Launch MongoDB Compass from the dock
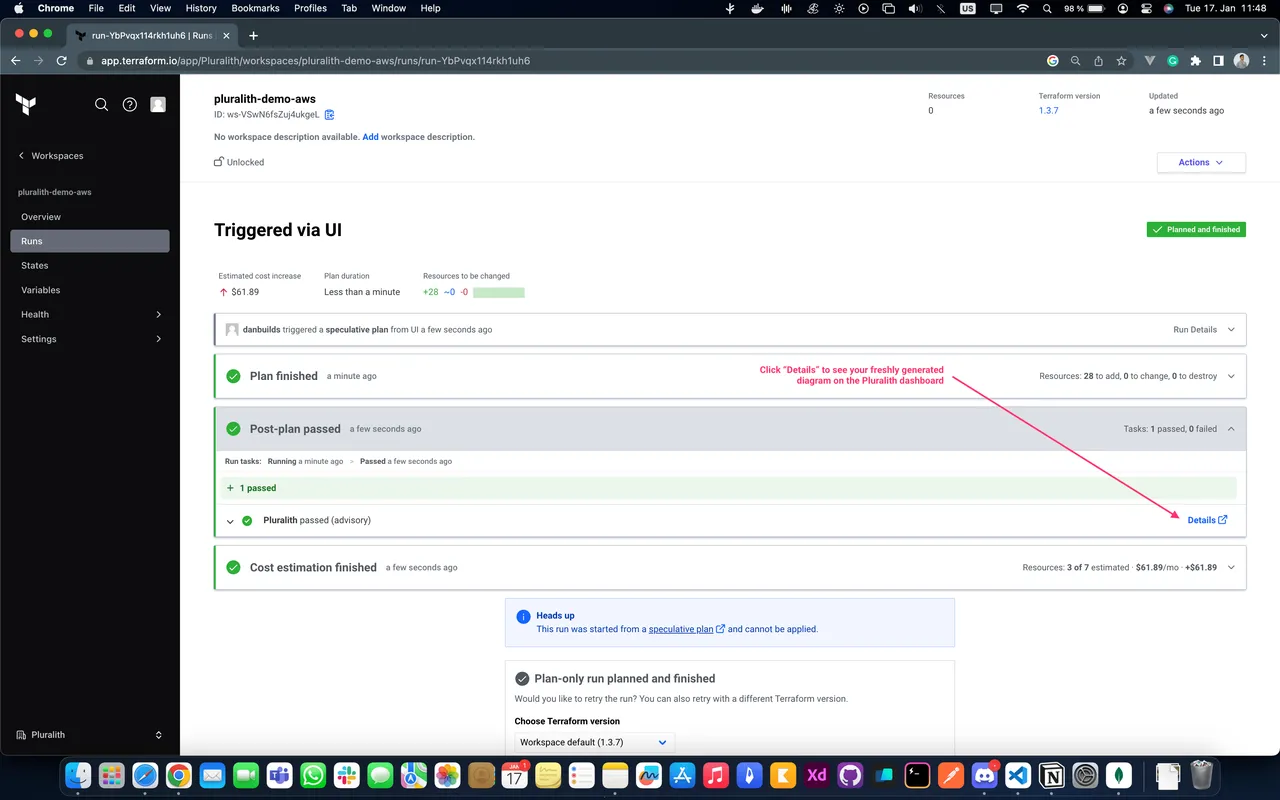Viewport: 1280px width, 800px height. [1118, 775]
